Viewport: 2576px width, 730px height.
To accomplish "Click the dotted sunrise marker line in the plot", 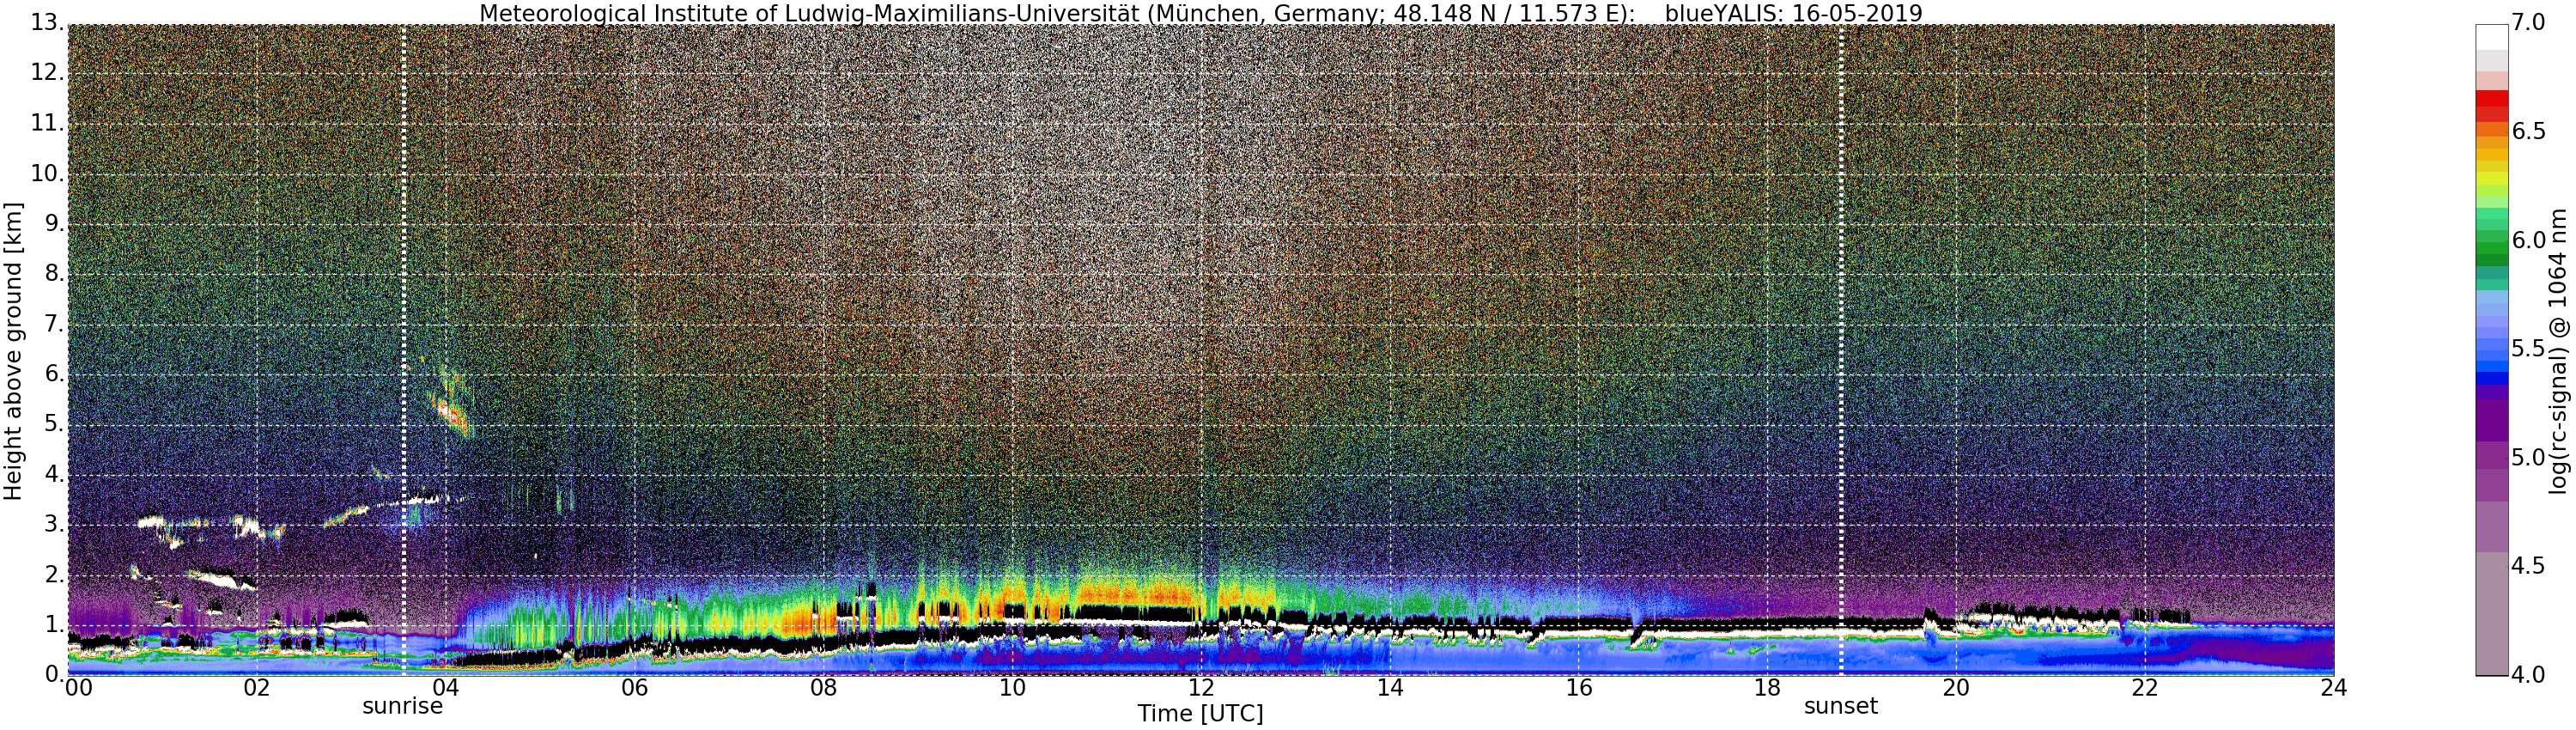I will [x=403, y=350].
